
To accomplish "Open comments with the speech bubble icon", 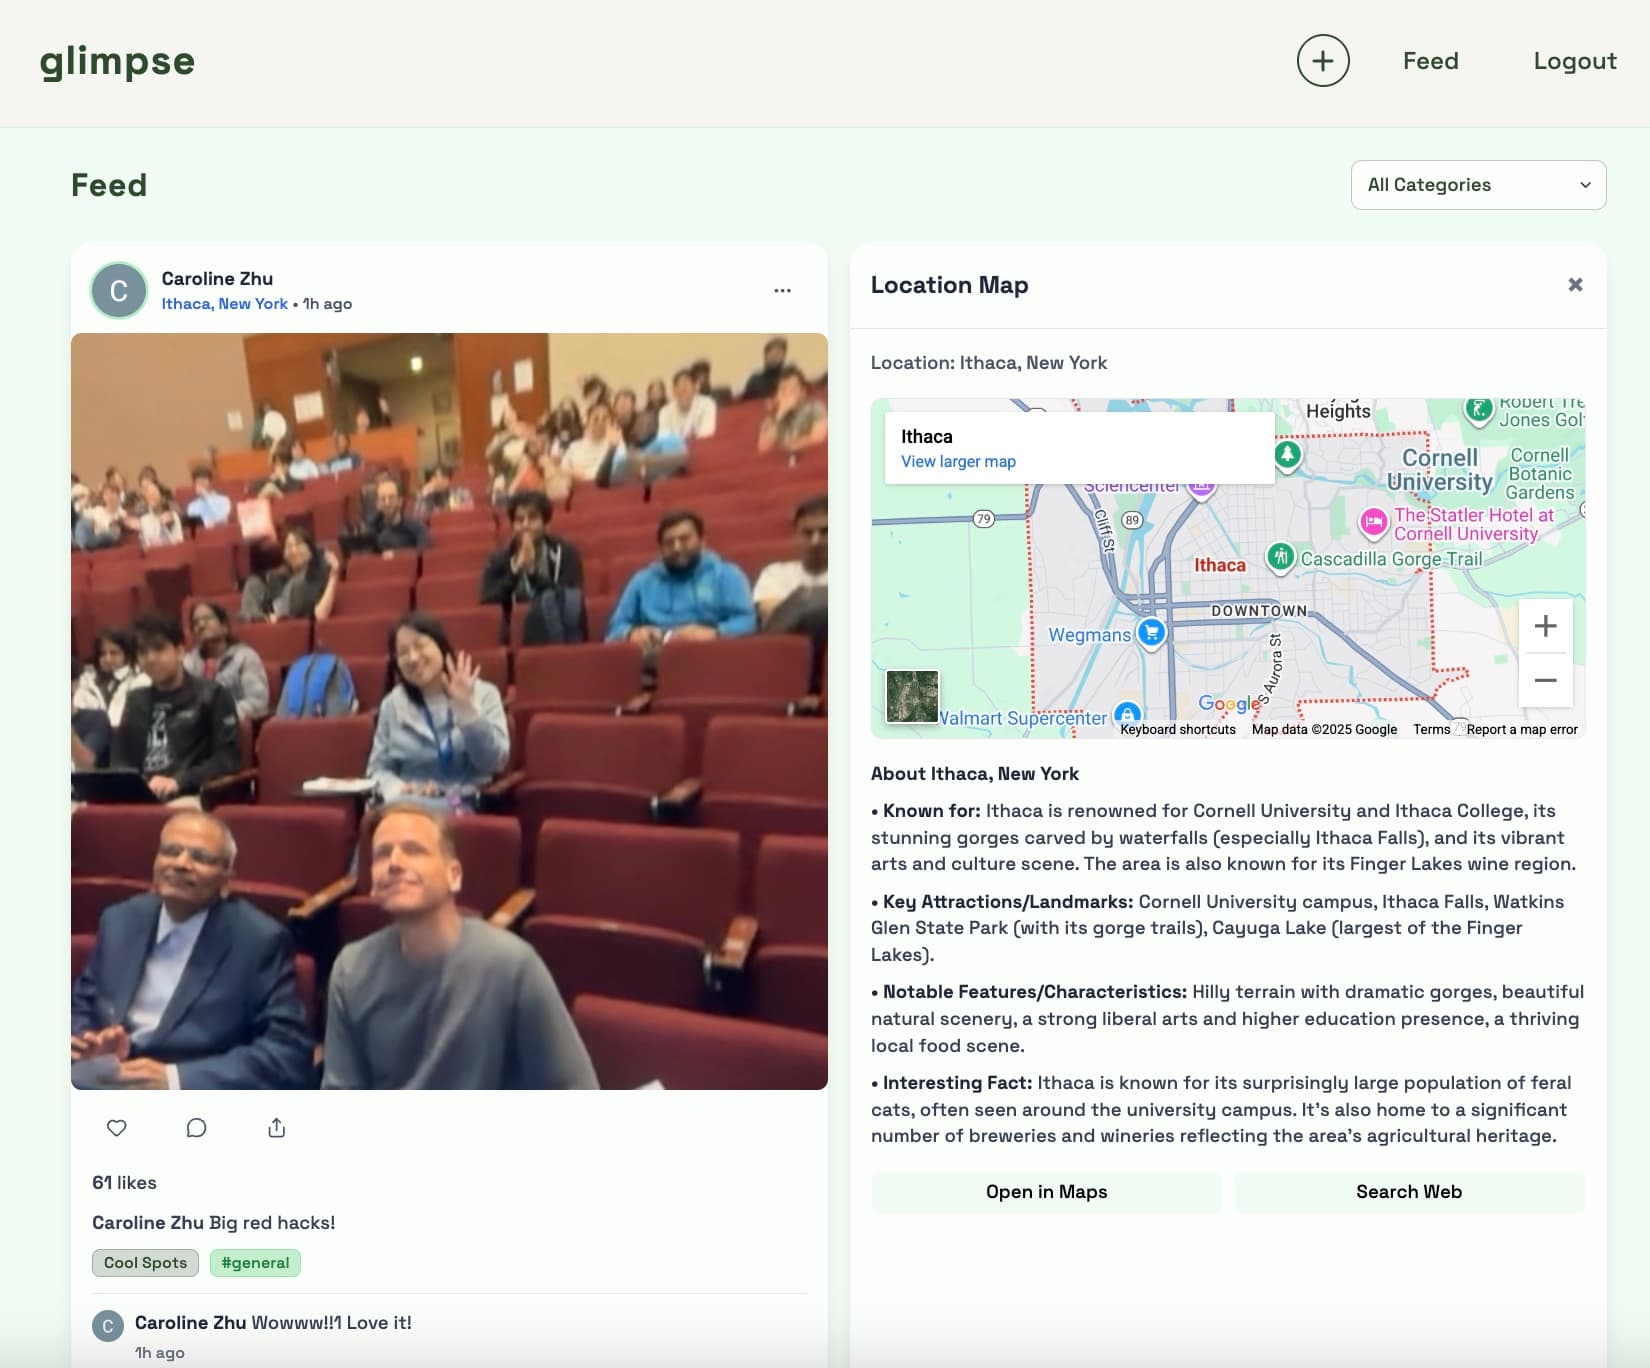I will (x=197, y=1128).
